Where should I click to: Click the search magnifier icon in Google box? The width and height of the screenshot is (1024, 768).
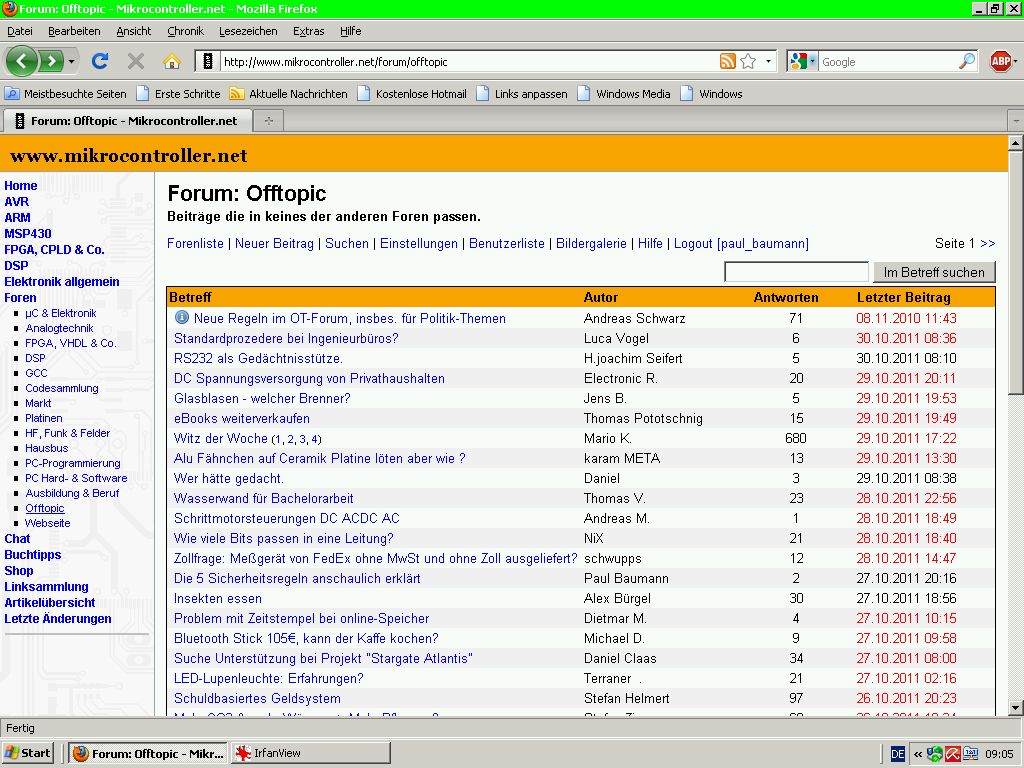pos(966,62)
